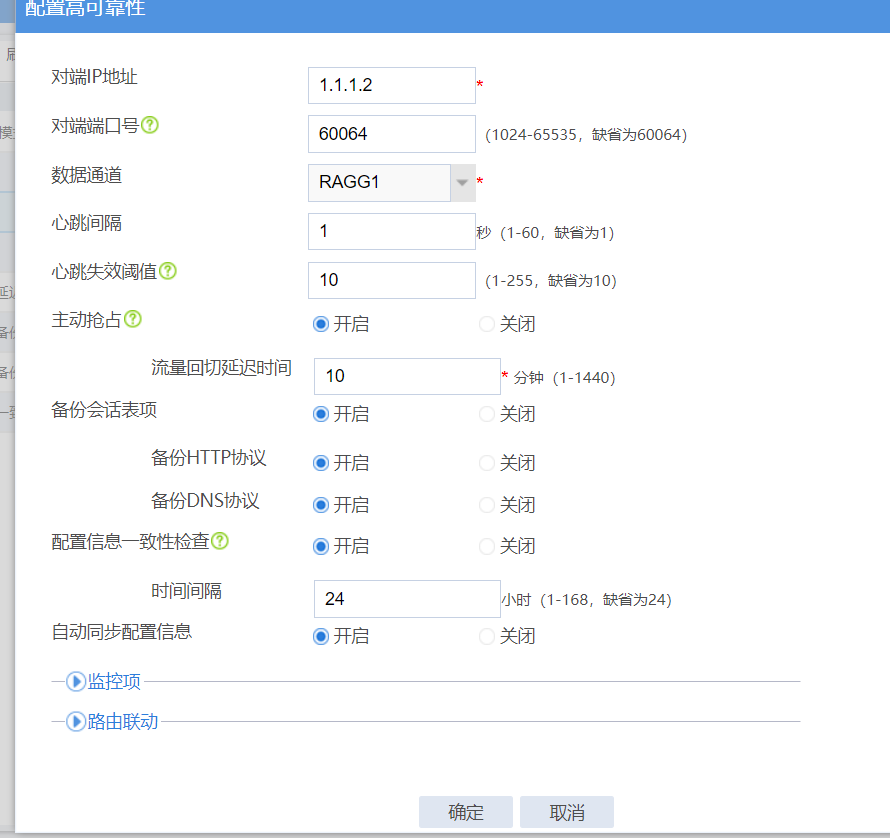This screenshot has height=838, width=890.
Task: Focus the 时间间隔 input with 24
Action: pos(407,598)
